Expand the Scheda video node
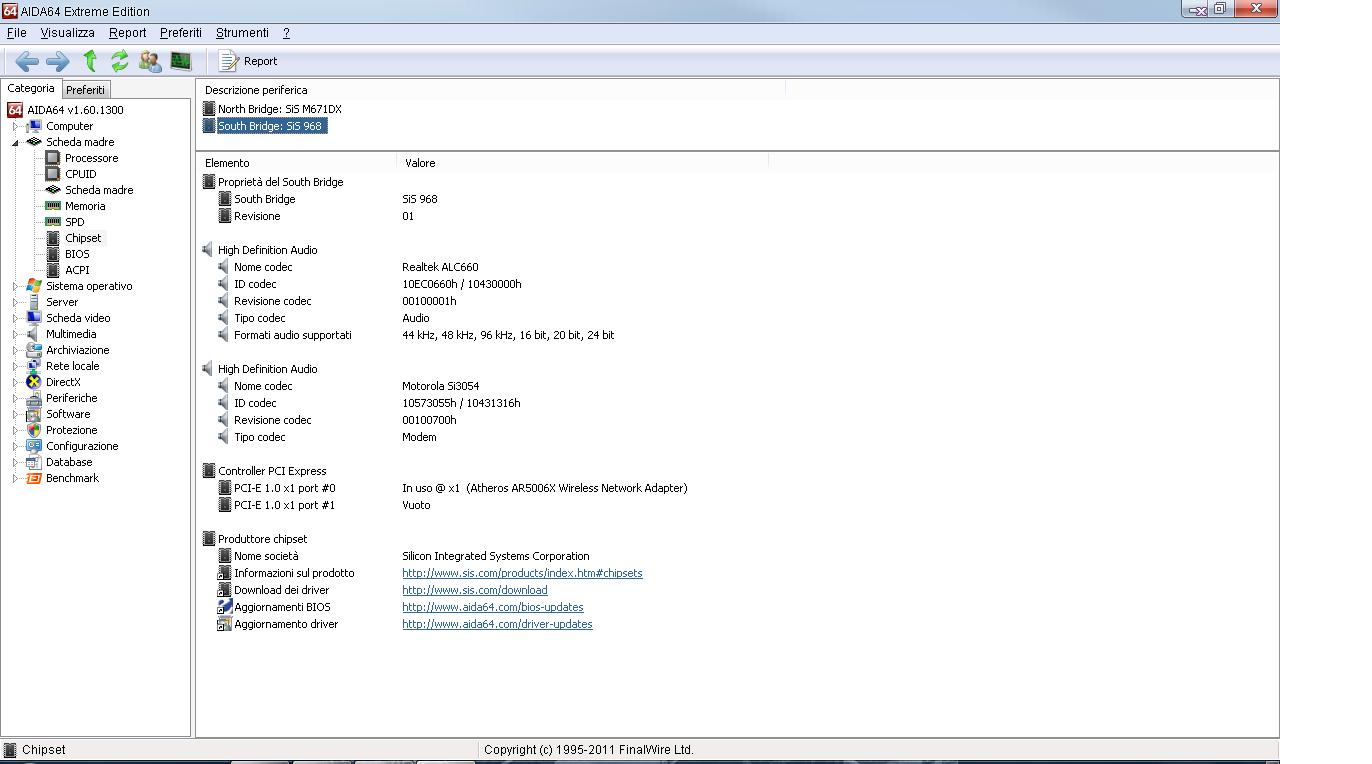The height and width of the screenshot is (764, 1372). click(16, 318)
